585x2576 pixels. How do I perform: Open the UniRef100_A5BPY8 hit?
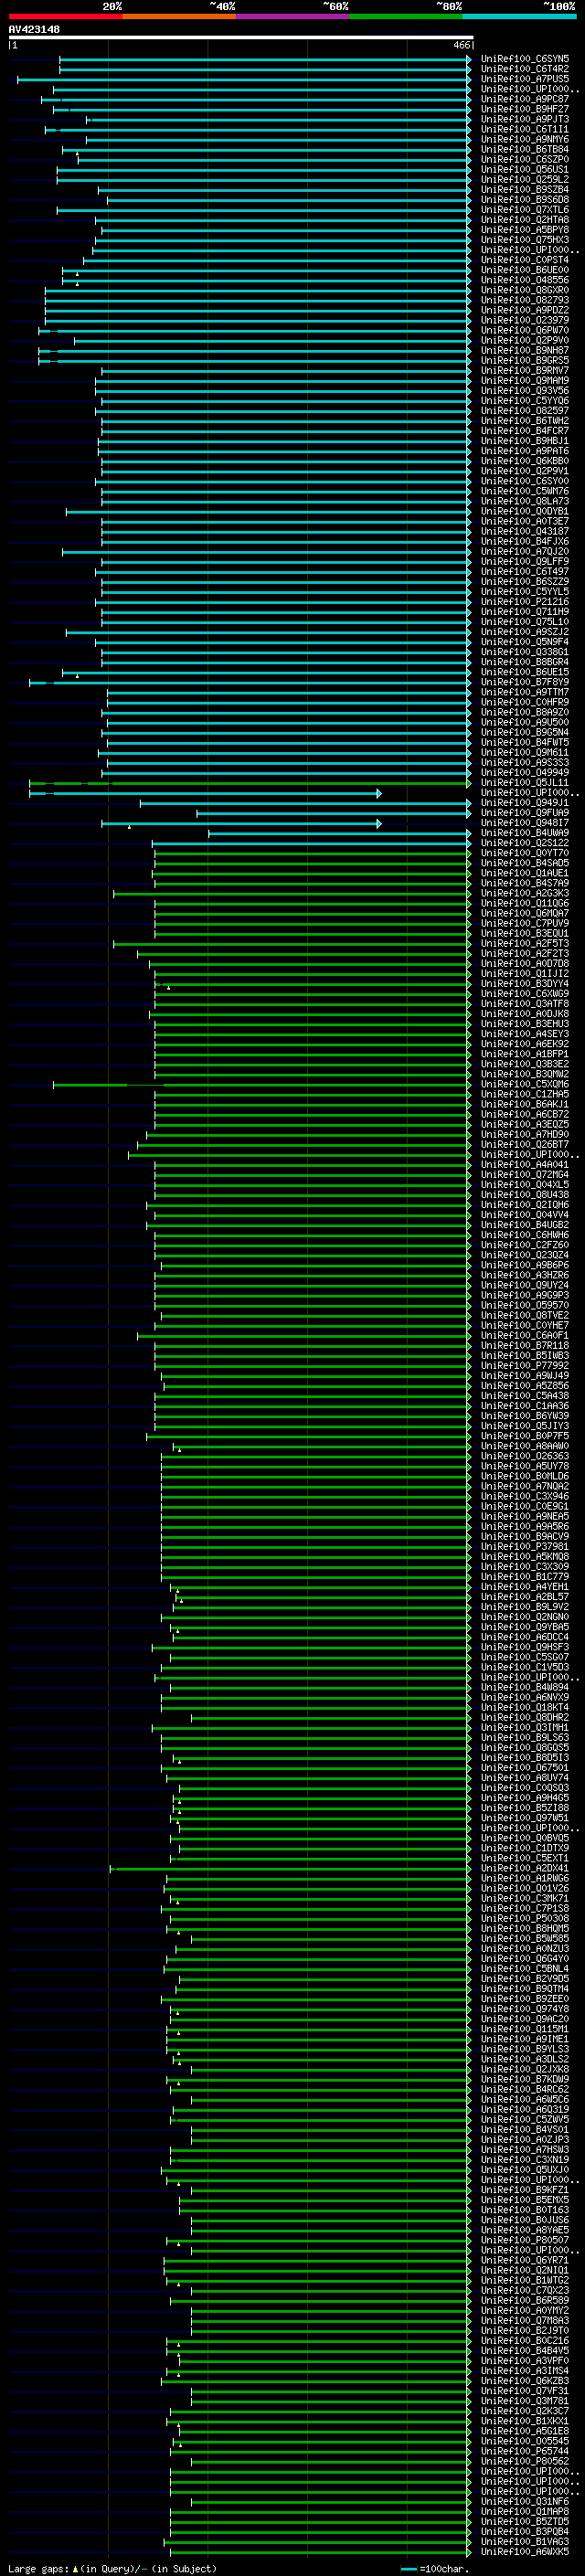[525, 230]
